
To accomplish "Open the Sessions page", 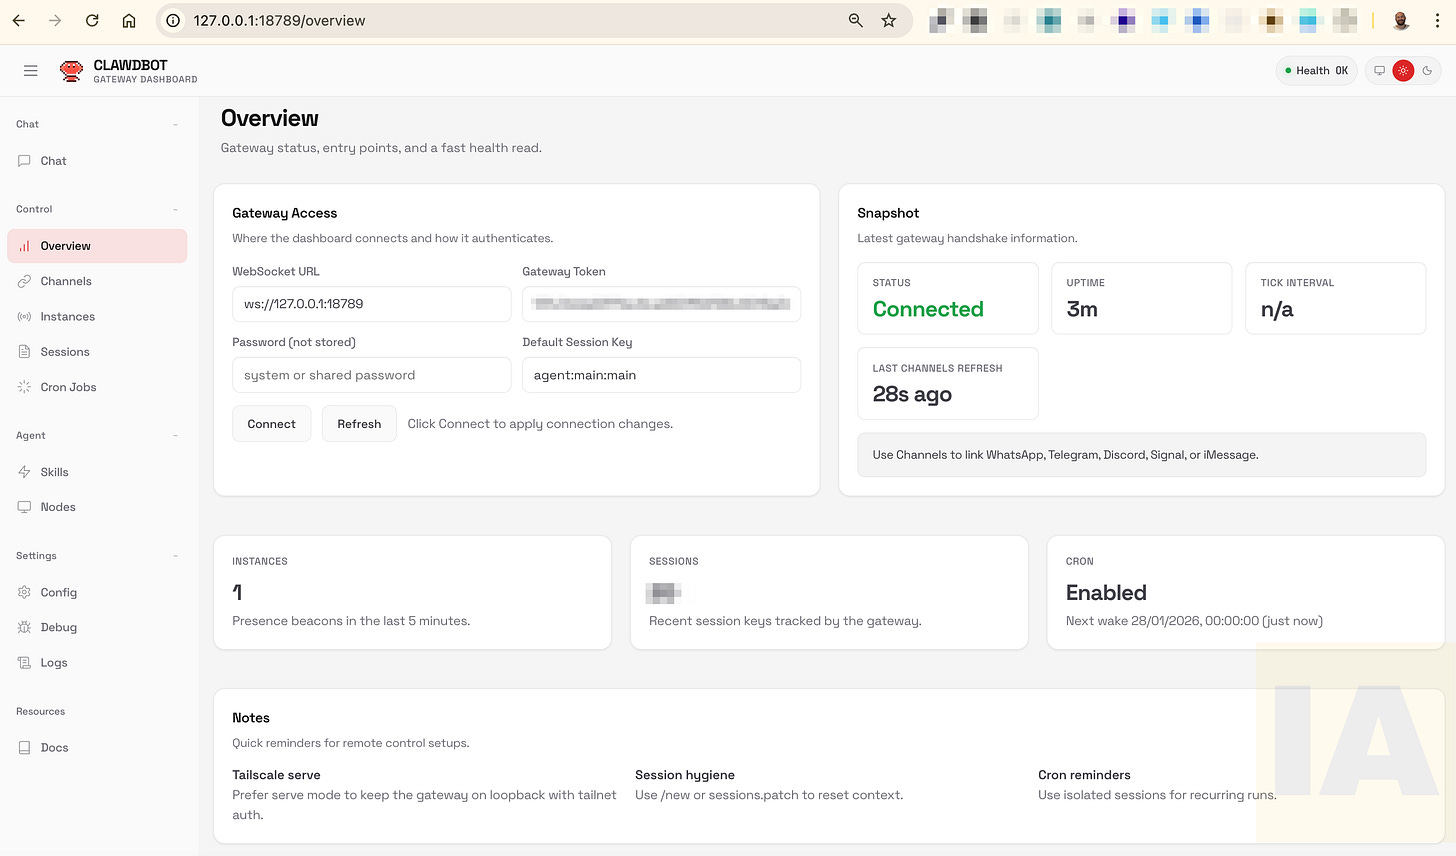I will [66, 351].
